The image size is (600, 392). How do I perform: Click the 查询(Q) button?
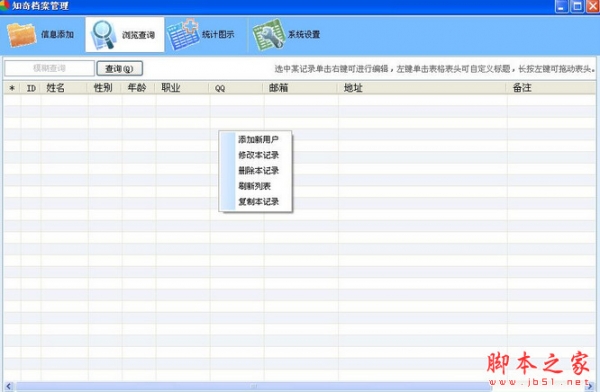(x=119, y=69)
